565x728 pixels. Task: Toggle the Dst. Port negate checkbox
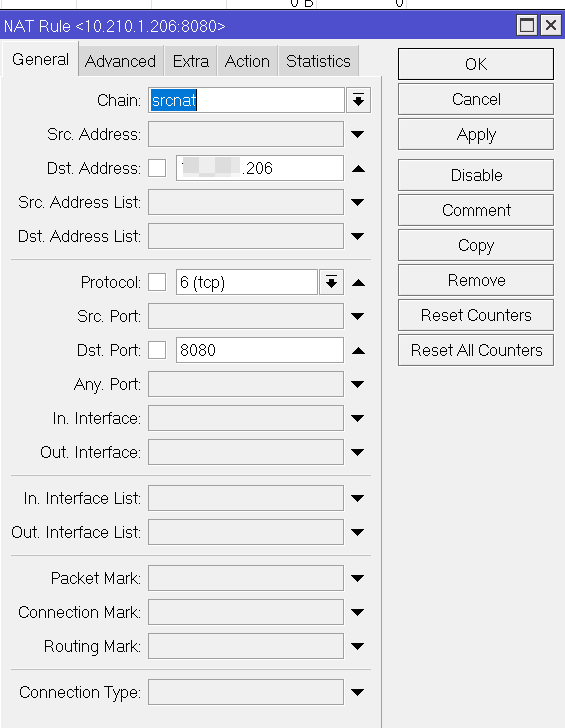[157, 350]
